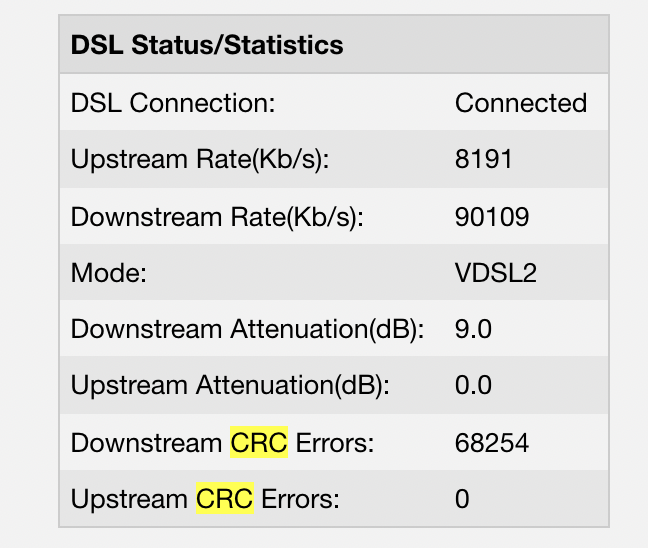The height and width of the screenshot is (548, 648).
Task: Click highlighted CRC in Upstream CRC Errors
Action: (225, 498)
